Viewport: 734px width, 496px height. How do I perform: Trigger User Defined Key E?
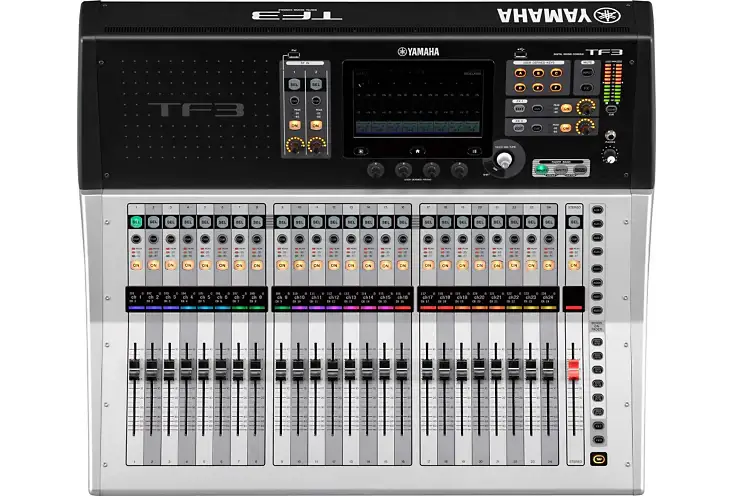tap(538, 88)
